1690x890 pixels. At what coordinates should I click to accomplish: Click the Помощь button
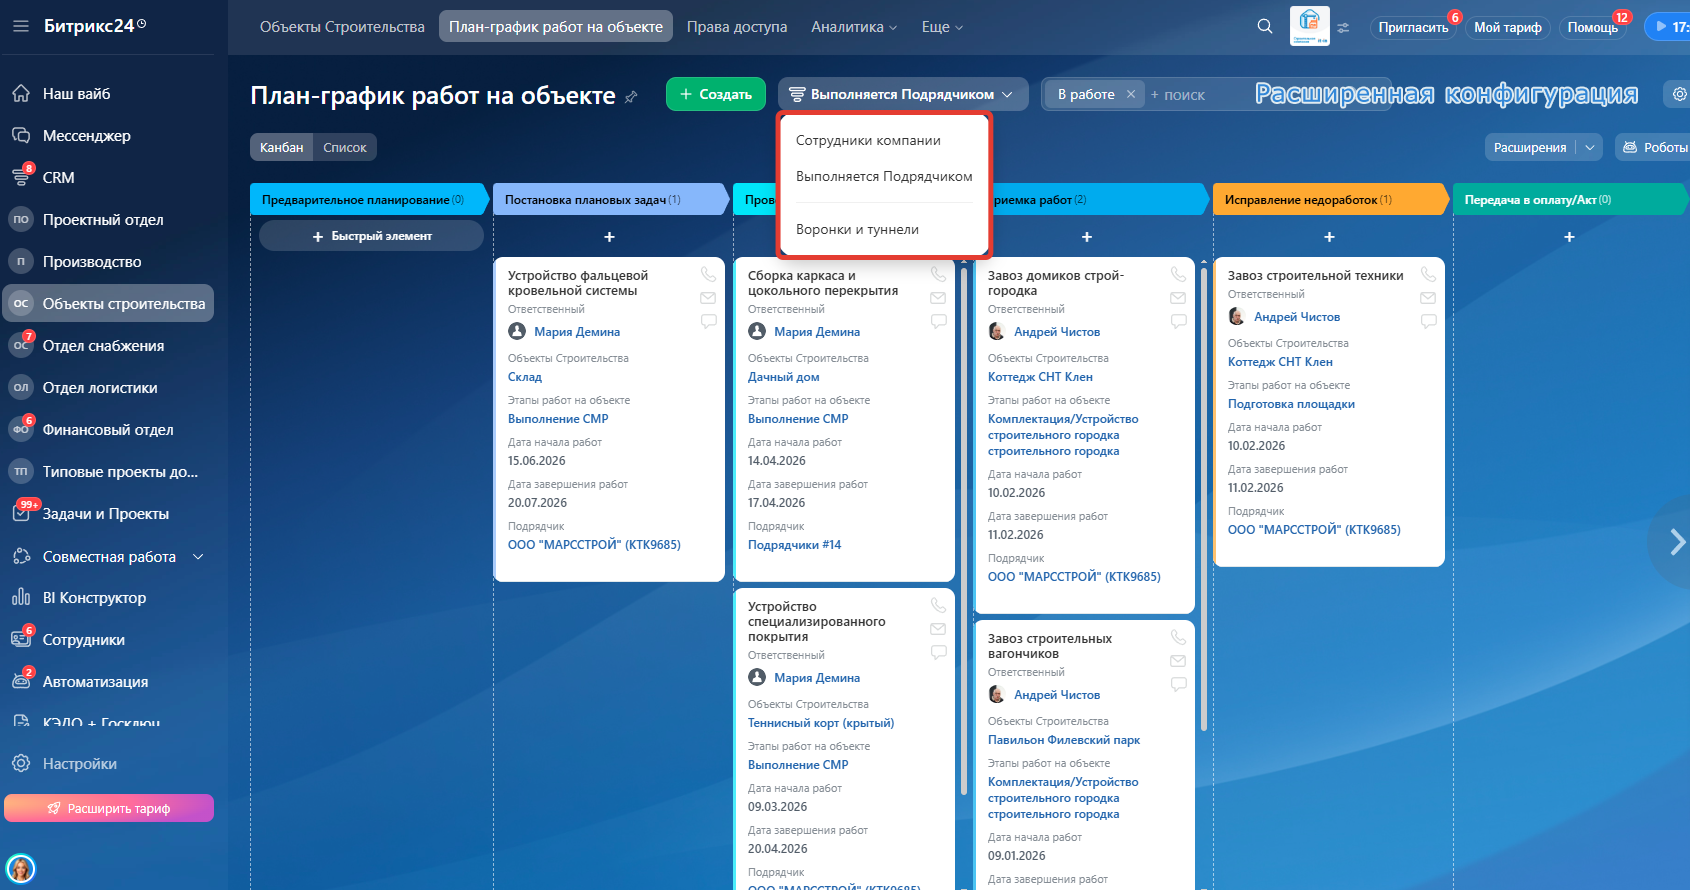[1593, 27]
